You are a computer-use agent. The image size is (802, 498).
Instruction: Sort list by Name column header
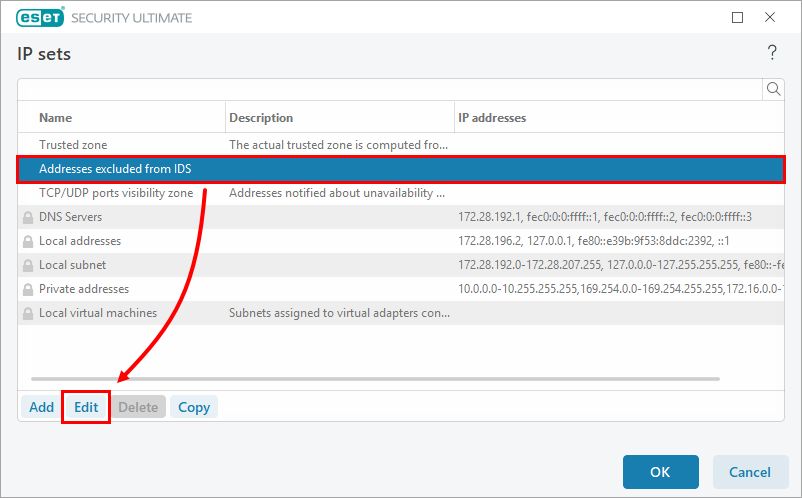pyautogui.click(x=56, y=118)
